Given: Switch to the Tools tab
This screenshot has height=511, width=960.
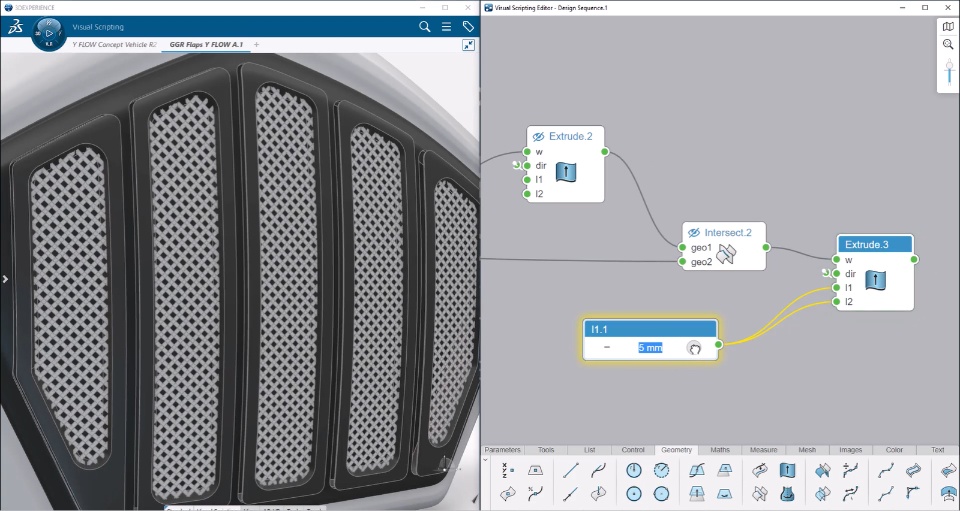Looking at the screenshot, I should point(546,450).
